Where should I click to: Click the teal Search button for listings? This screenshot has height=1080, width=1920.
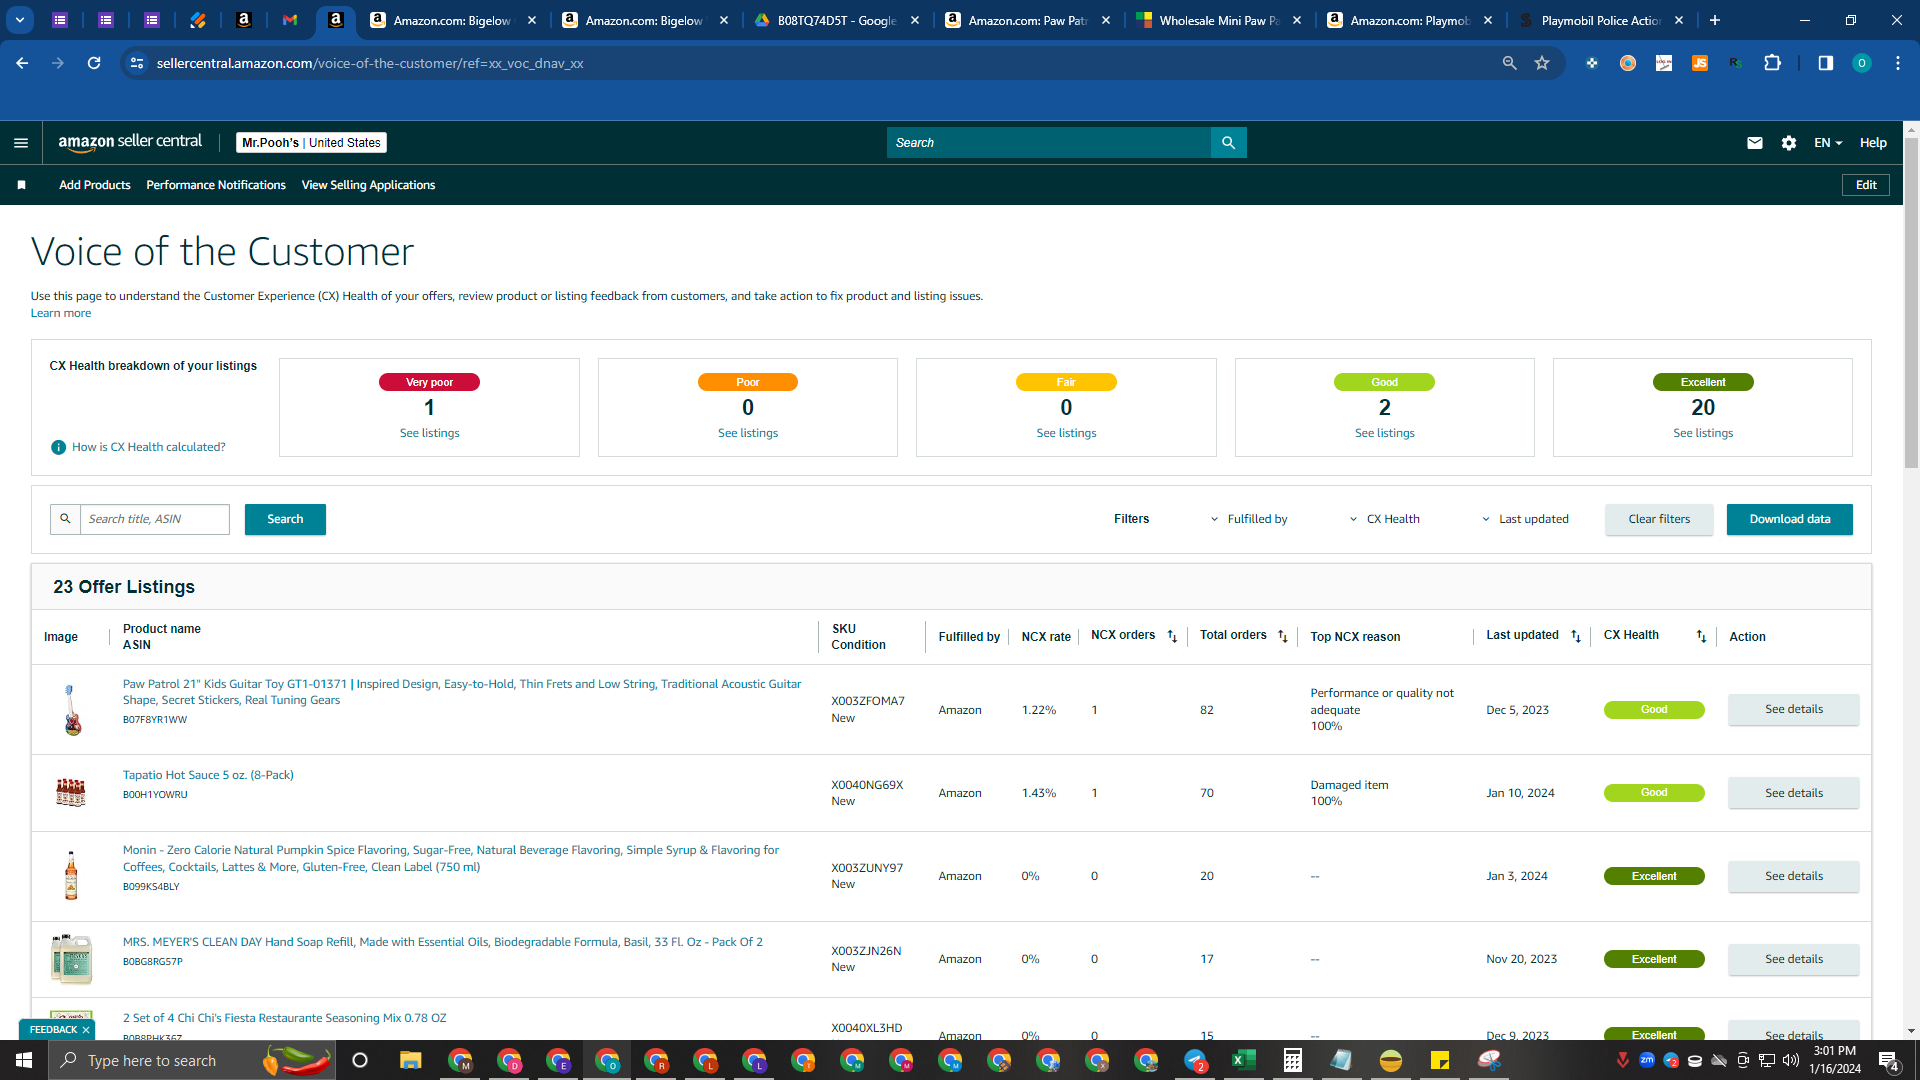click(x=285, y=519)
